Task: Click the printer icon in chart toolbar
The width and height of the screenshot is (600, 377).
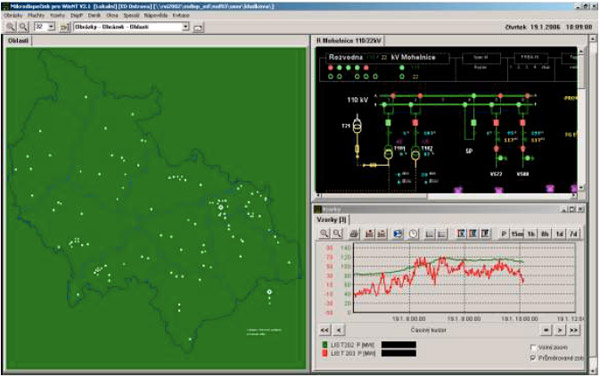Action: (354, 233)
